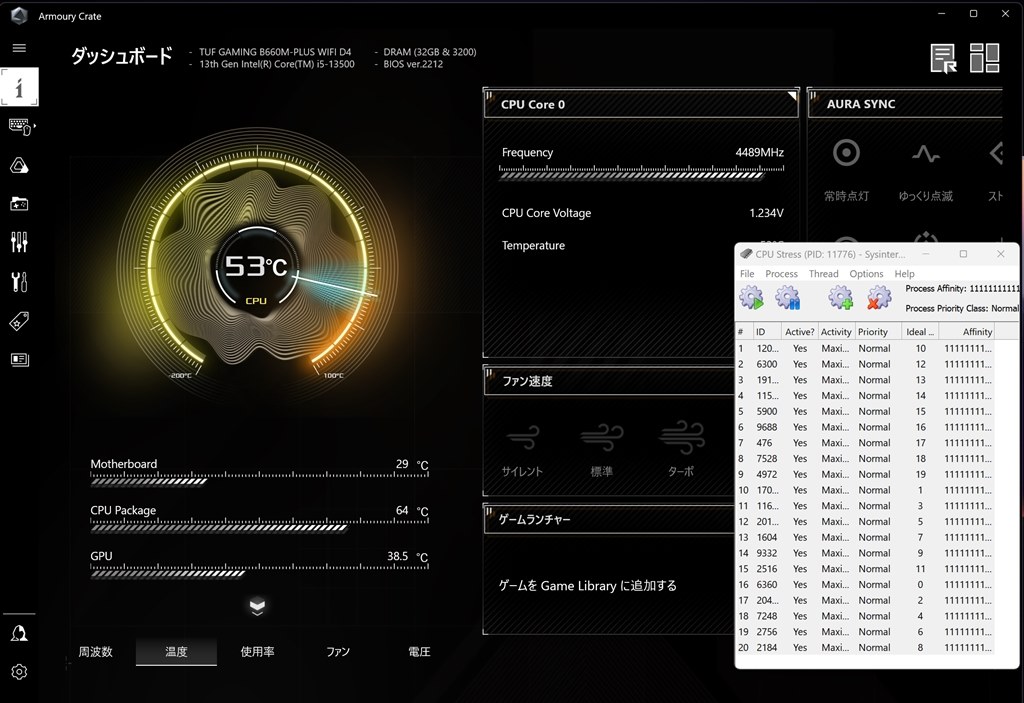The image size is (1024, 703).
Task: Choose the ゆっくり点滅 breathing lighting effect
Action: tap(925, 165)
